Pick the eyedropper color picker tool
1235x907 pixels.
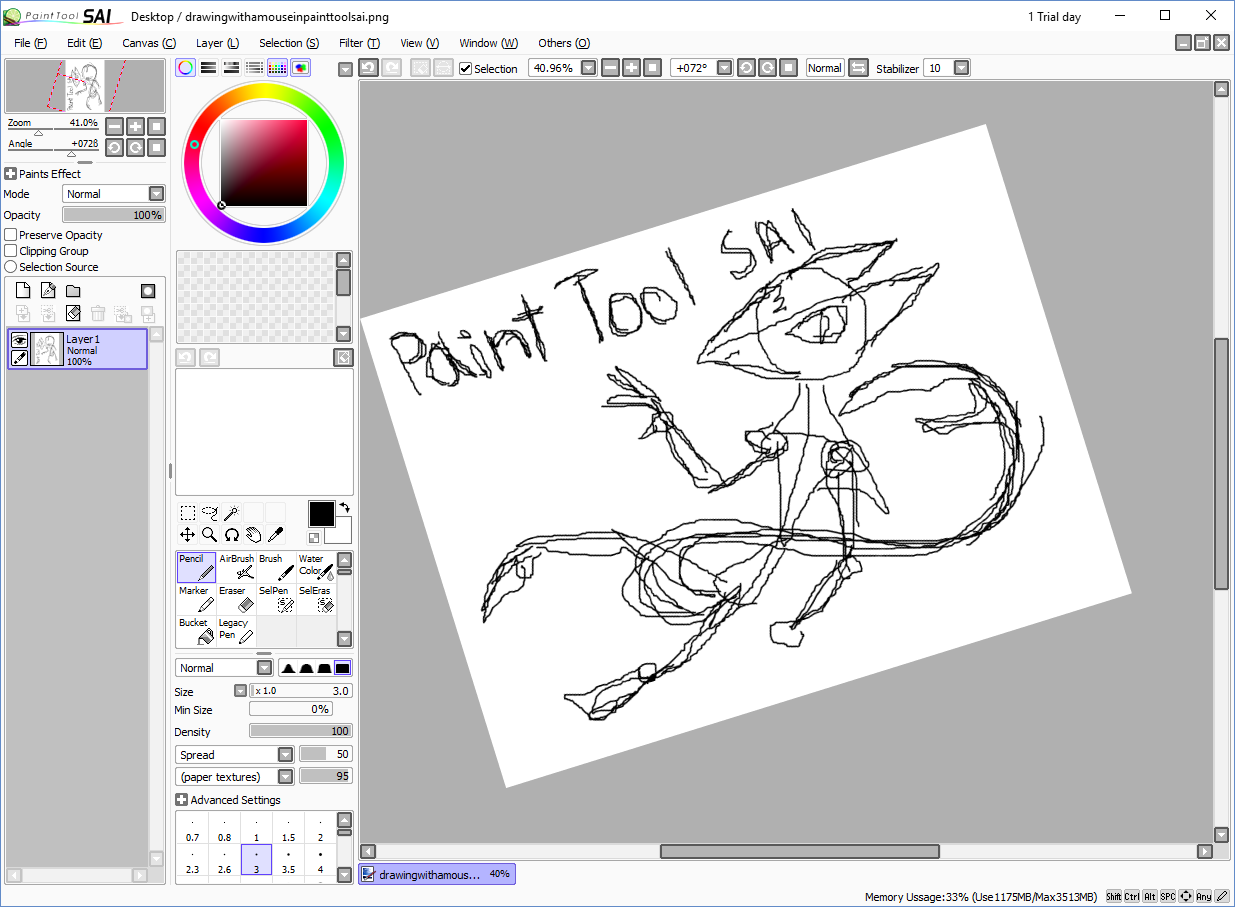(x=275, y=535)
